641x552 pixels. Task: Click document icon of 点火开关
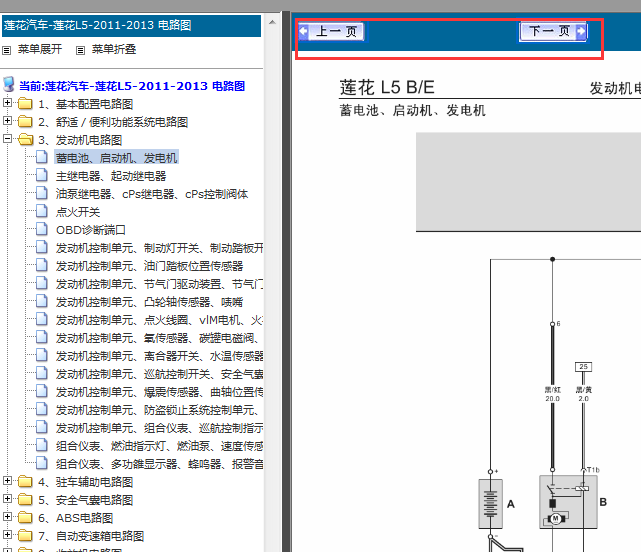pyautogui.click(x=42, y=211)
